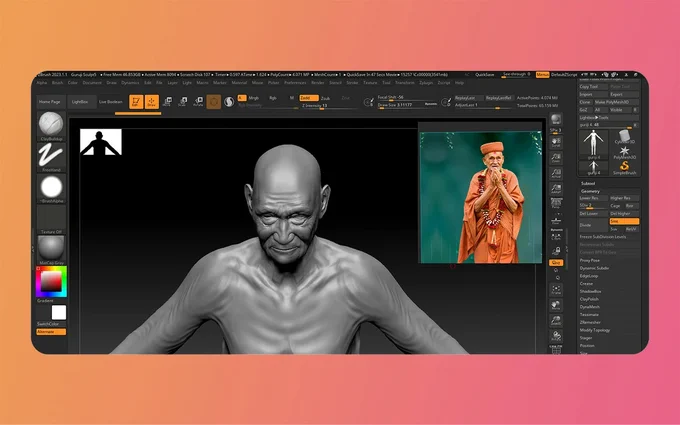Open the BrushAlpha selector

pyautogui.click(x=51, y=188)
